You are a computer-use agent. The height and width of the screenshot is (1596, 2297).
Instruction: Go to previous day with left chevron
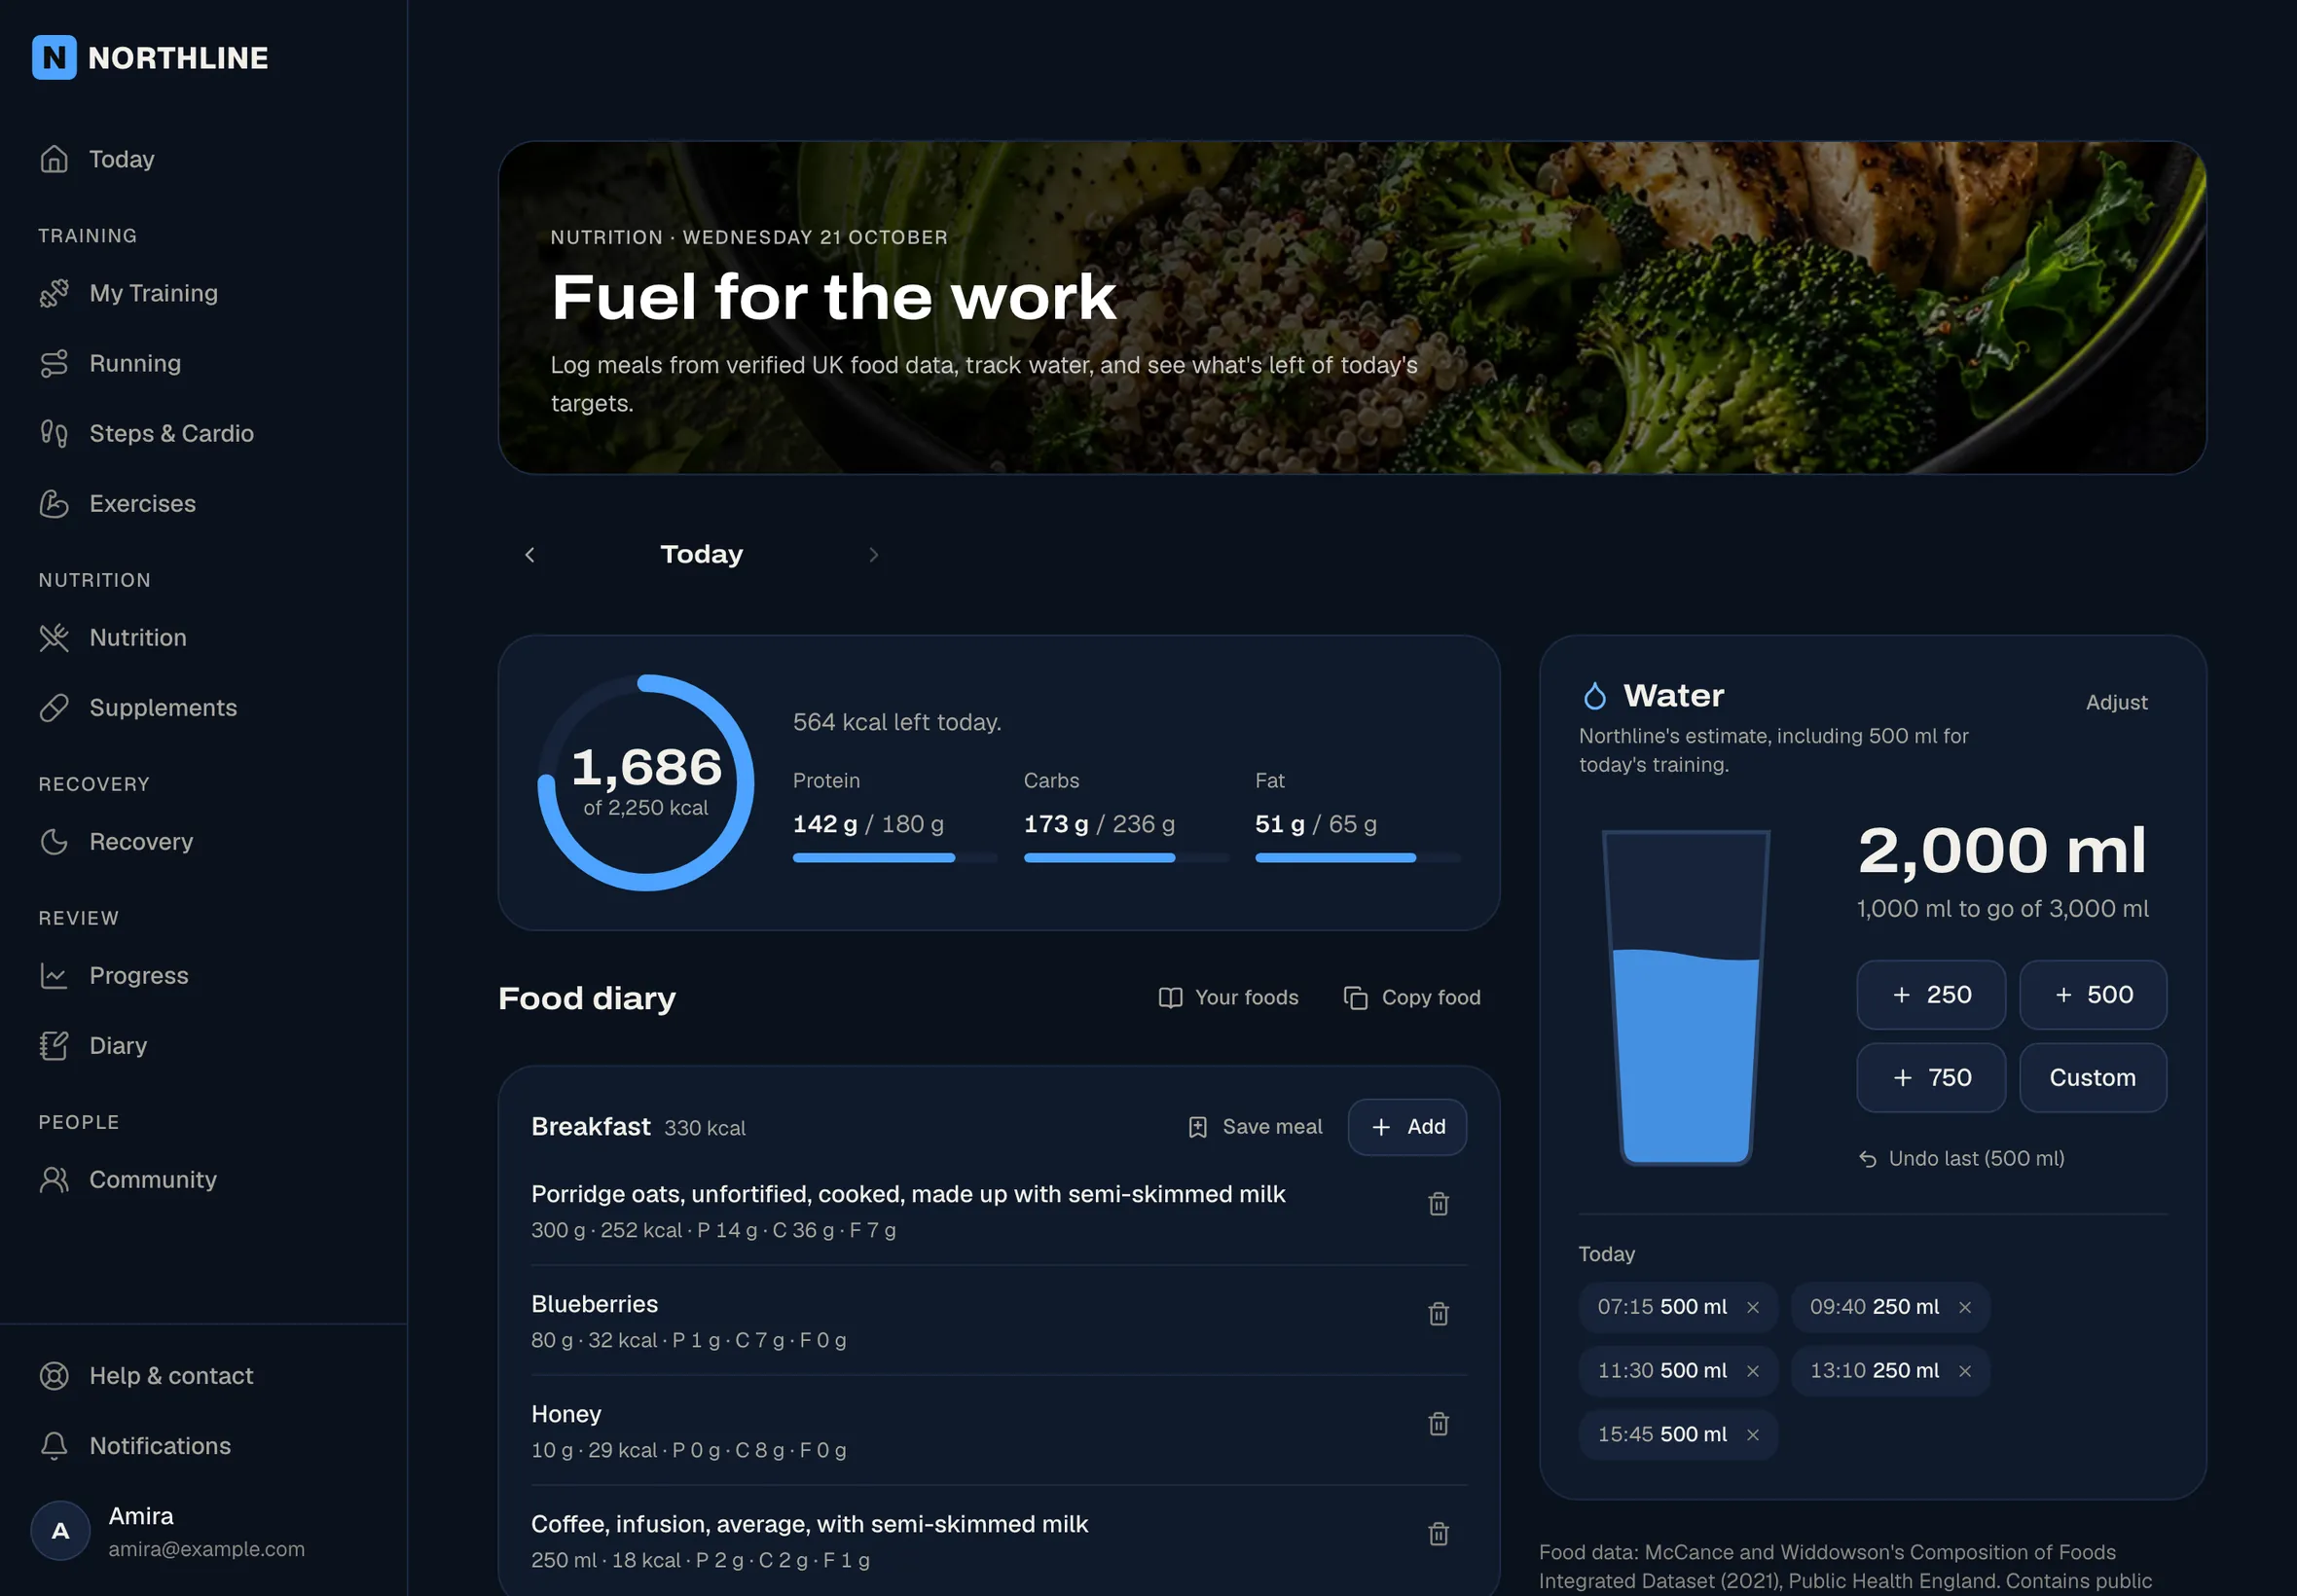coord(530,554)
